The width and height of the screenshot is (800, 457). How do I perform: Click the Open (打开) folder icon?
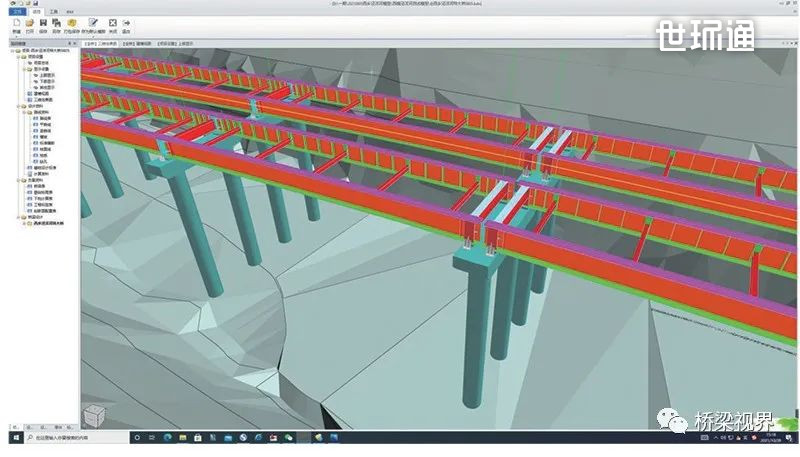pyautogui.click(x=30, y=24)
